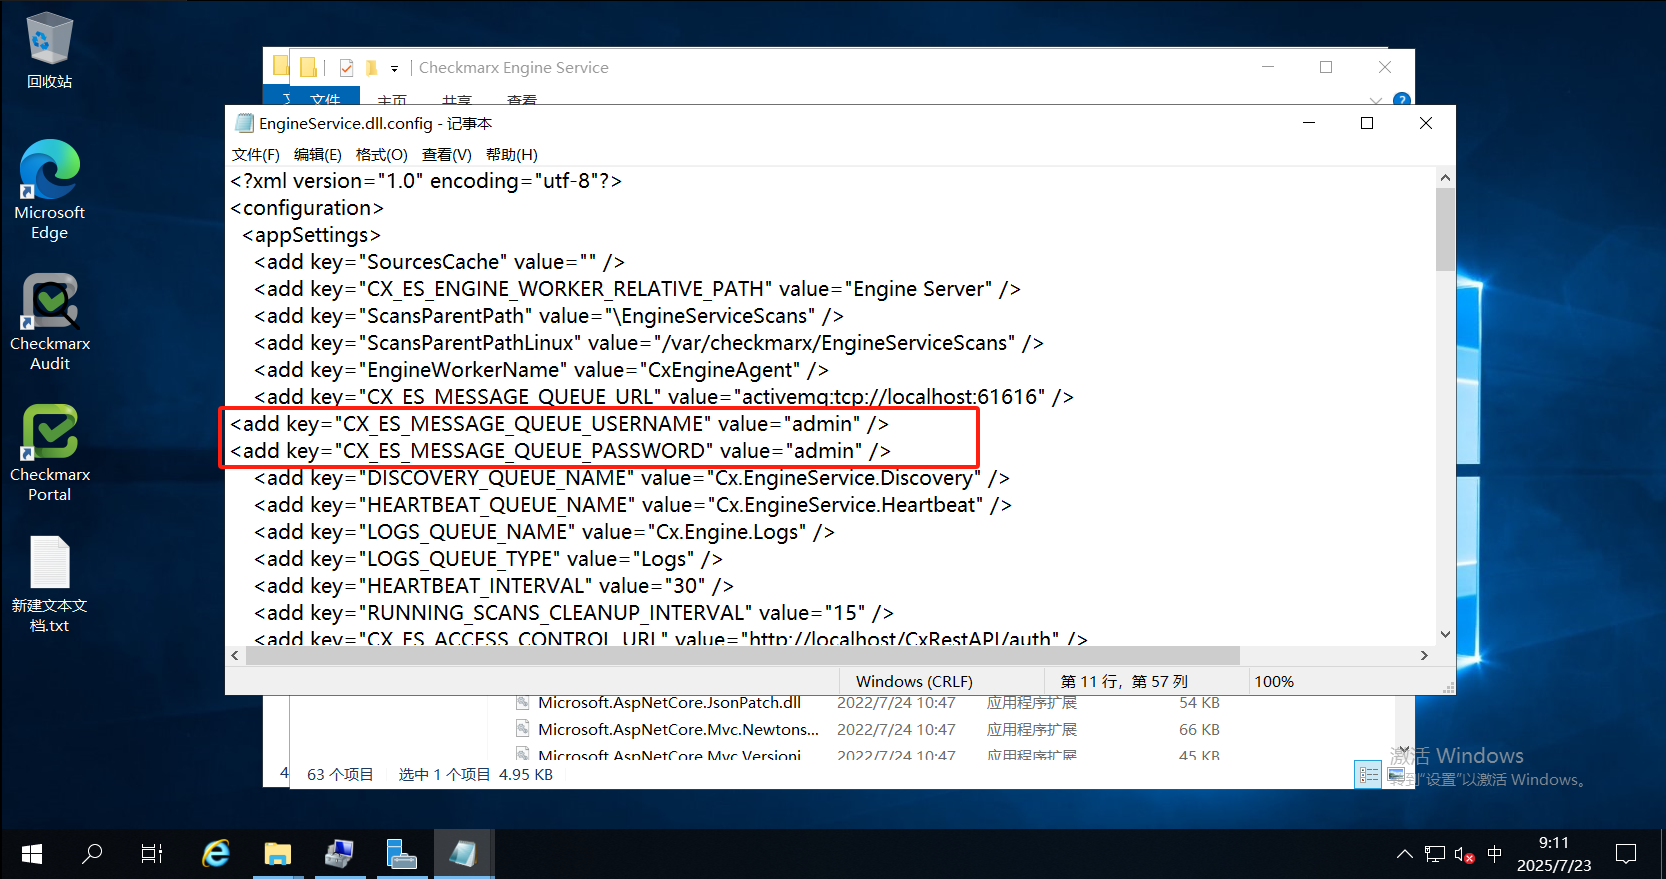Select the 54 KB size cell in Explorer
Viewport: 1666px width, 879px height.
tap(1199, 702)
